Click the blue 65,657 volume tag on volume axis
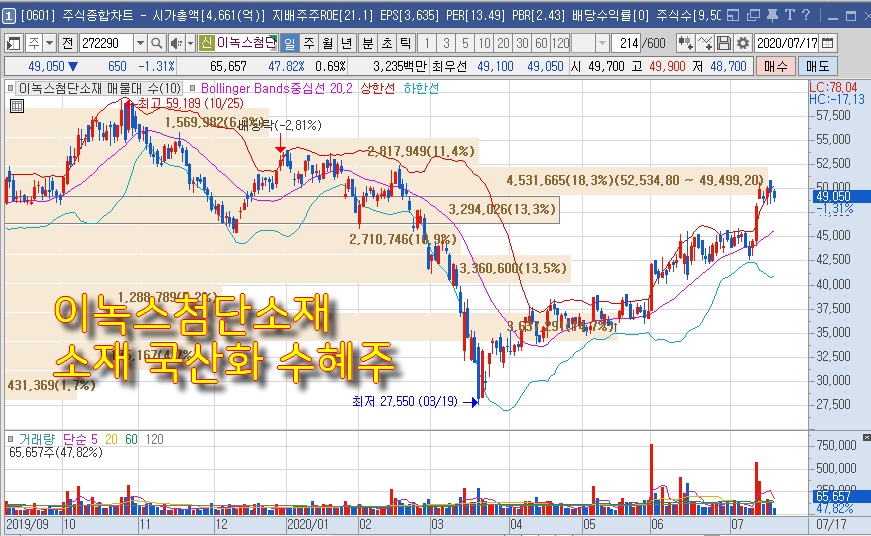 [840, 496]
